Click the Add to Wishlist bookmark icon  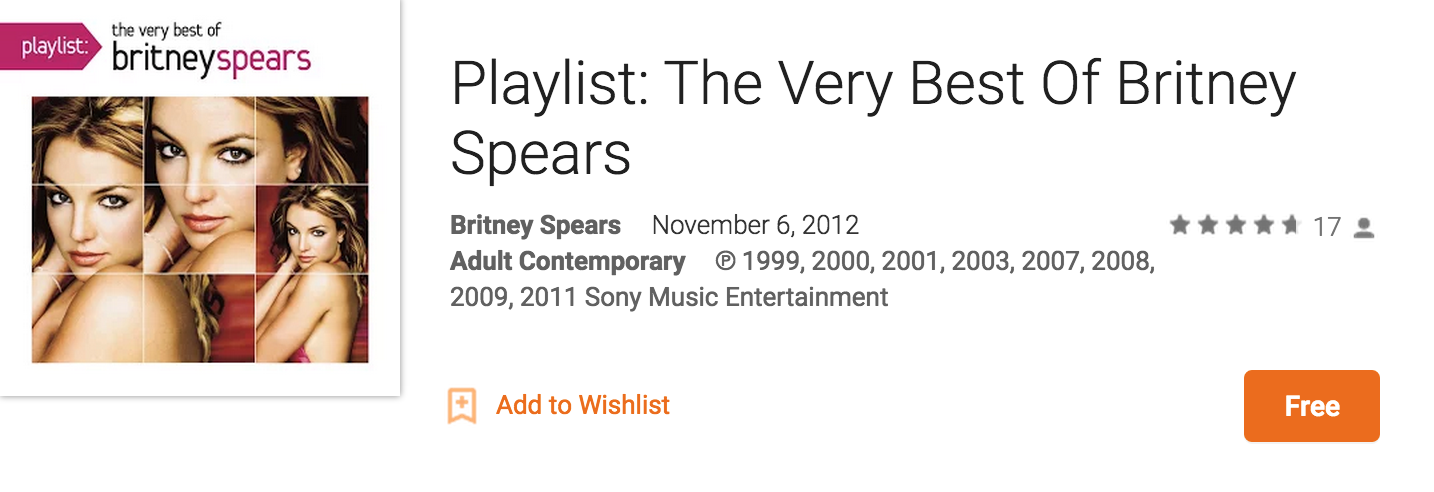tap(462, 405)
